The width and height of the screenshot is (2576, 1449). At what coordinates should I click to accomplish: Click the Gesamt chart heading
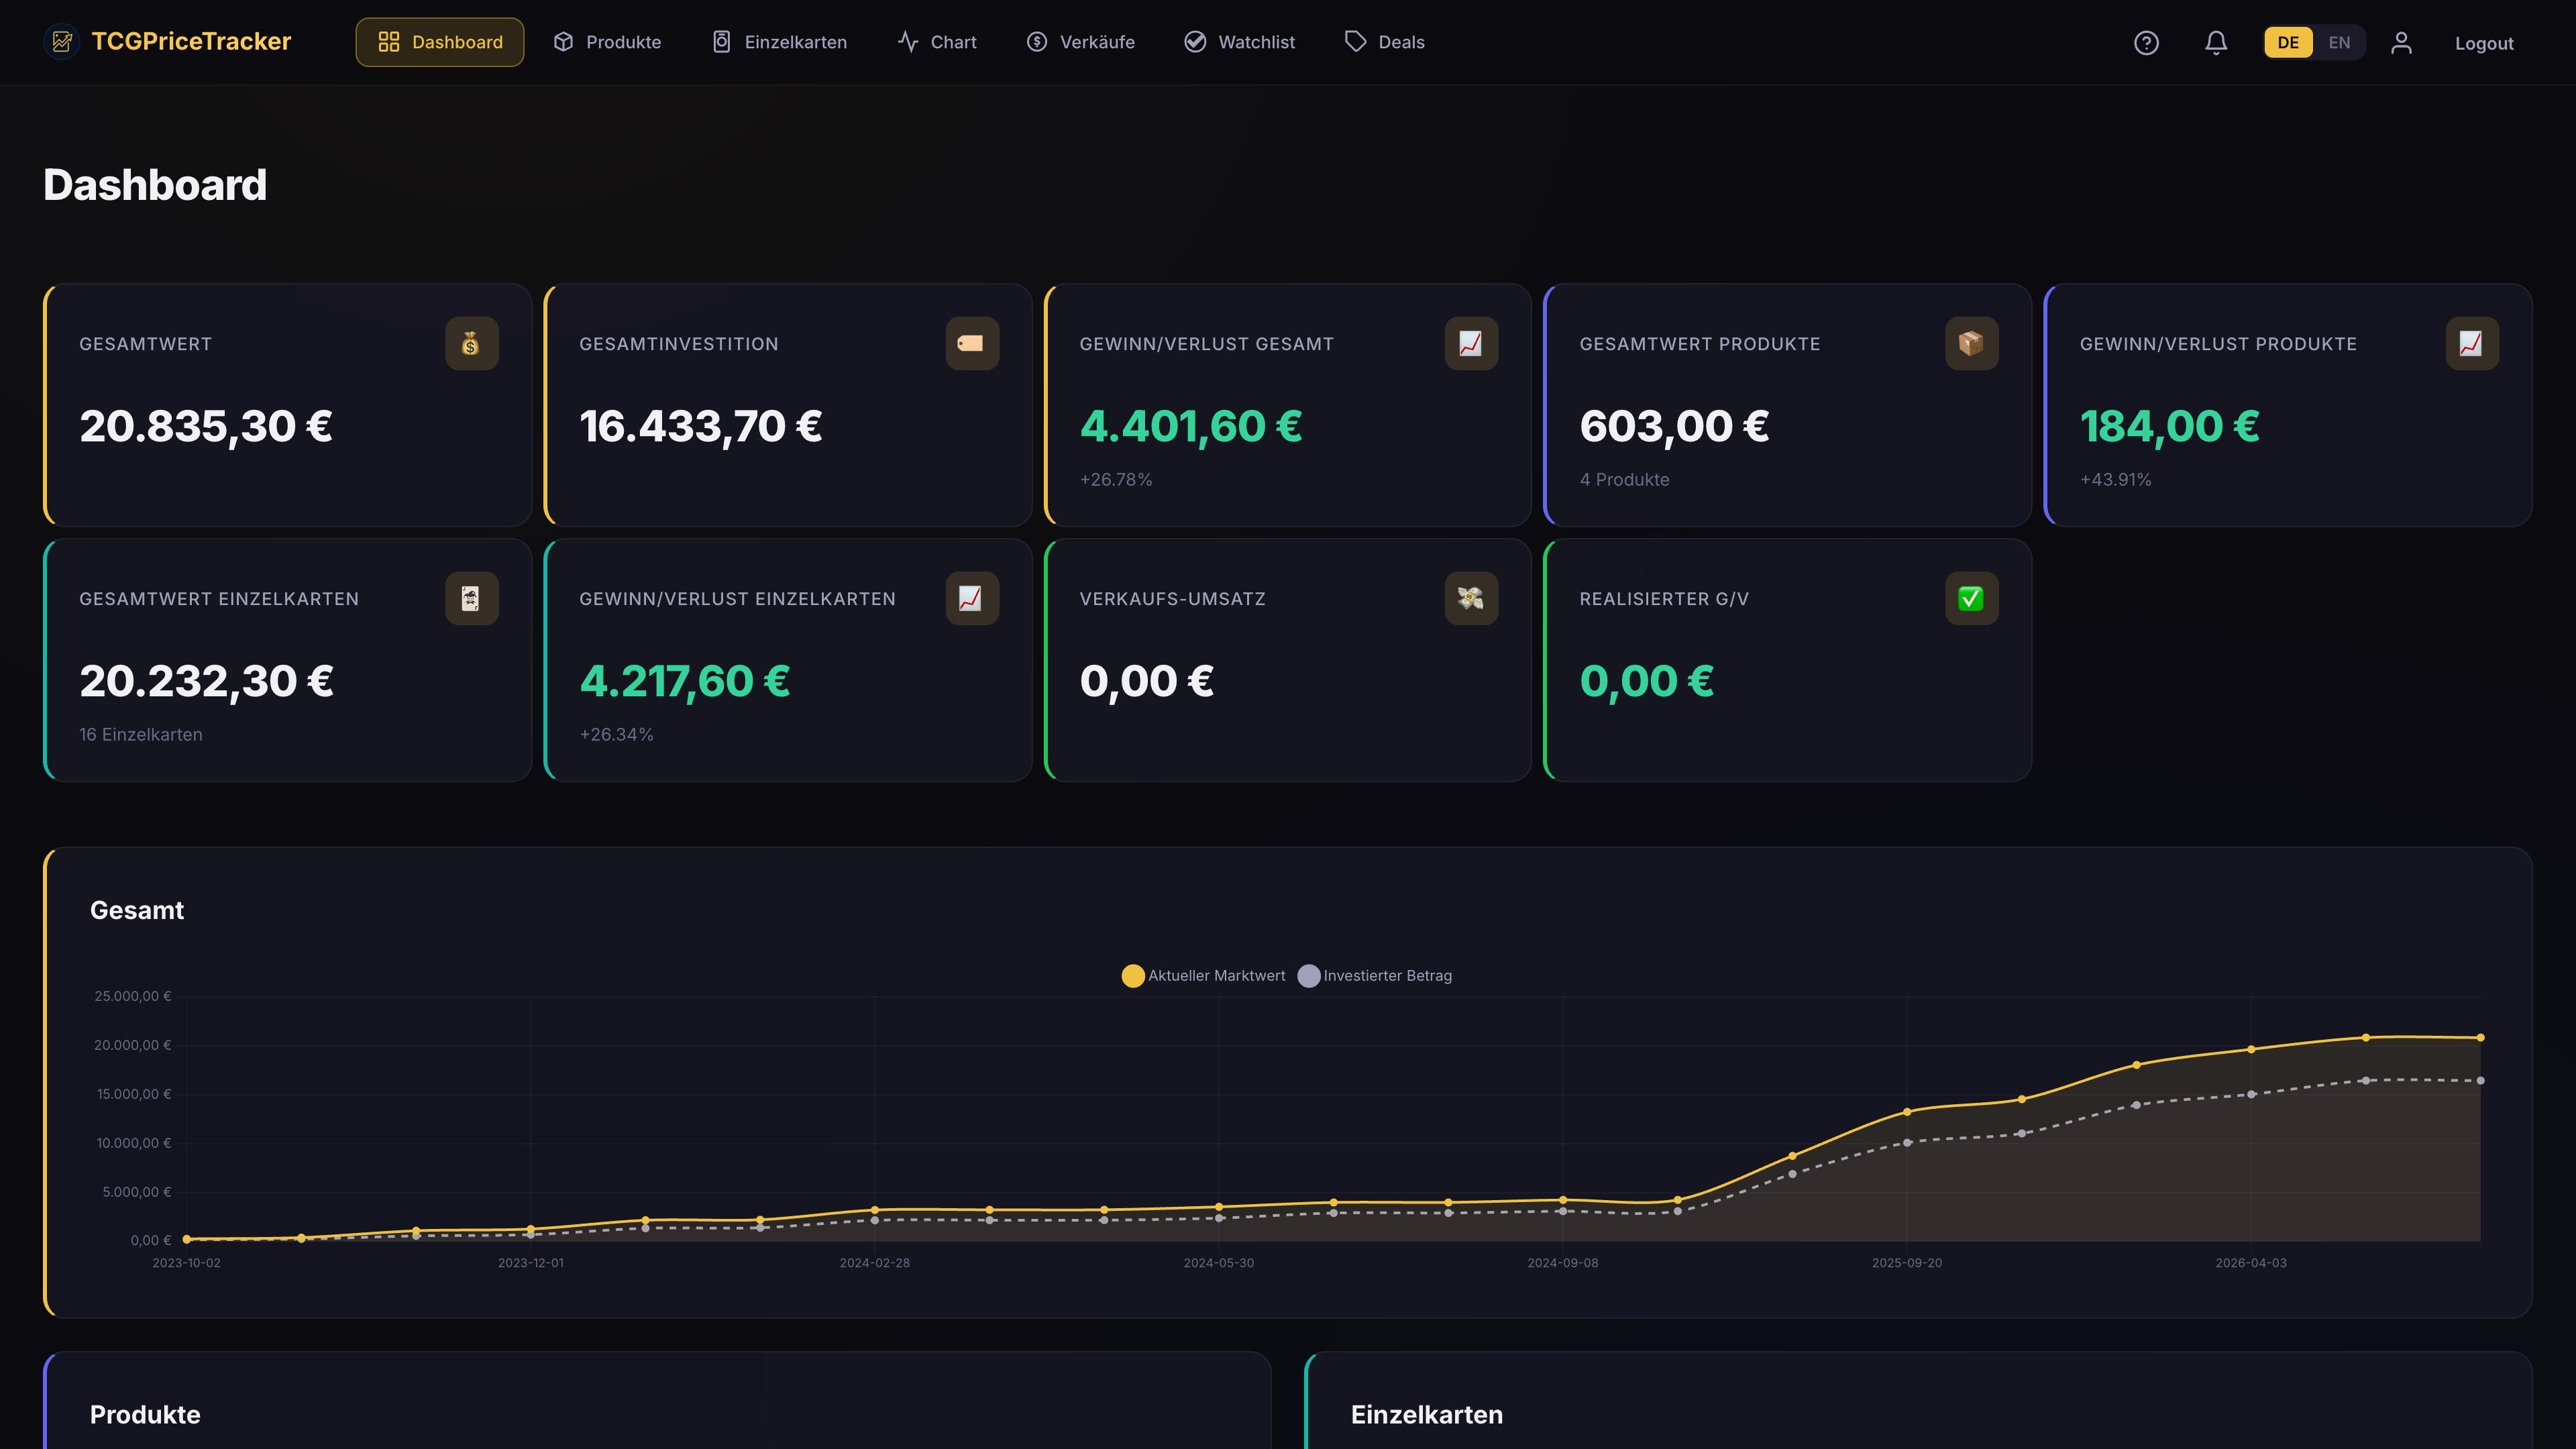pos(137,911)
